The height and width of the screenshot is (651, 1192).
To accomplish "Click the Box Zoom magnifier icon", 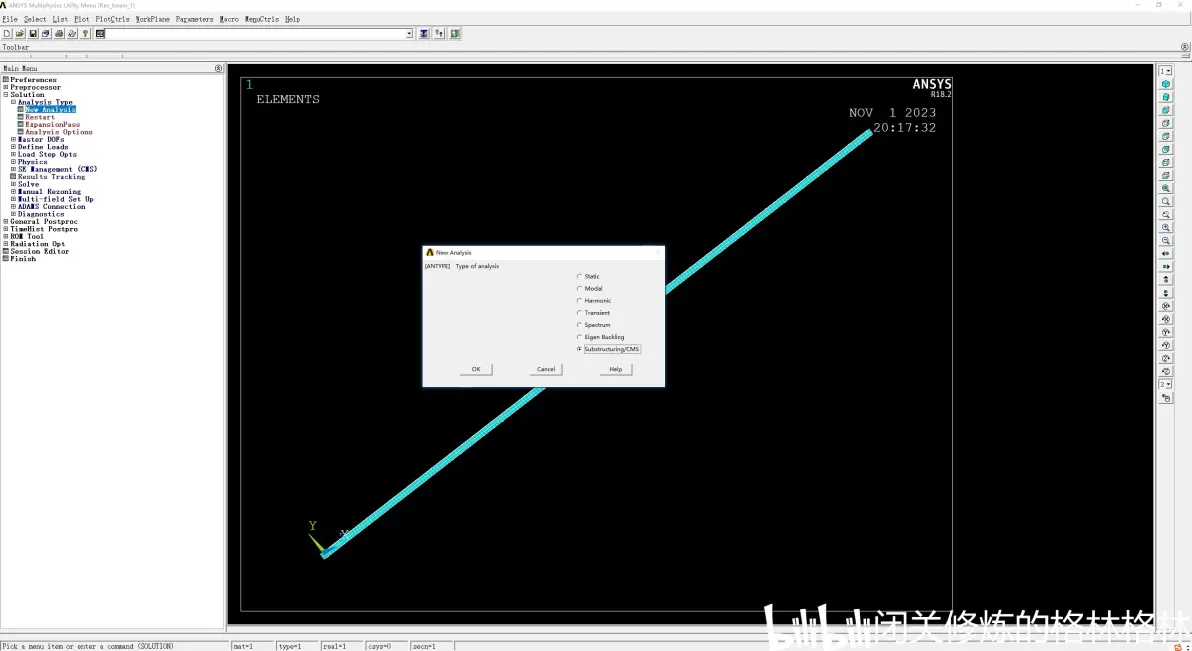I will tap(1165, 202).
